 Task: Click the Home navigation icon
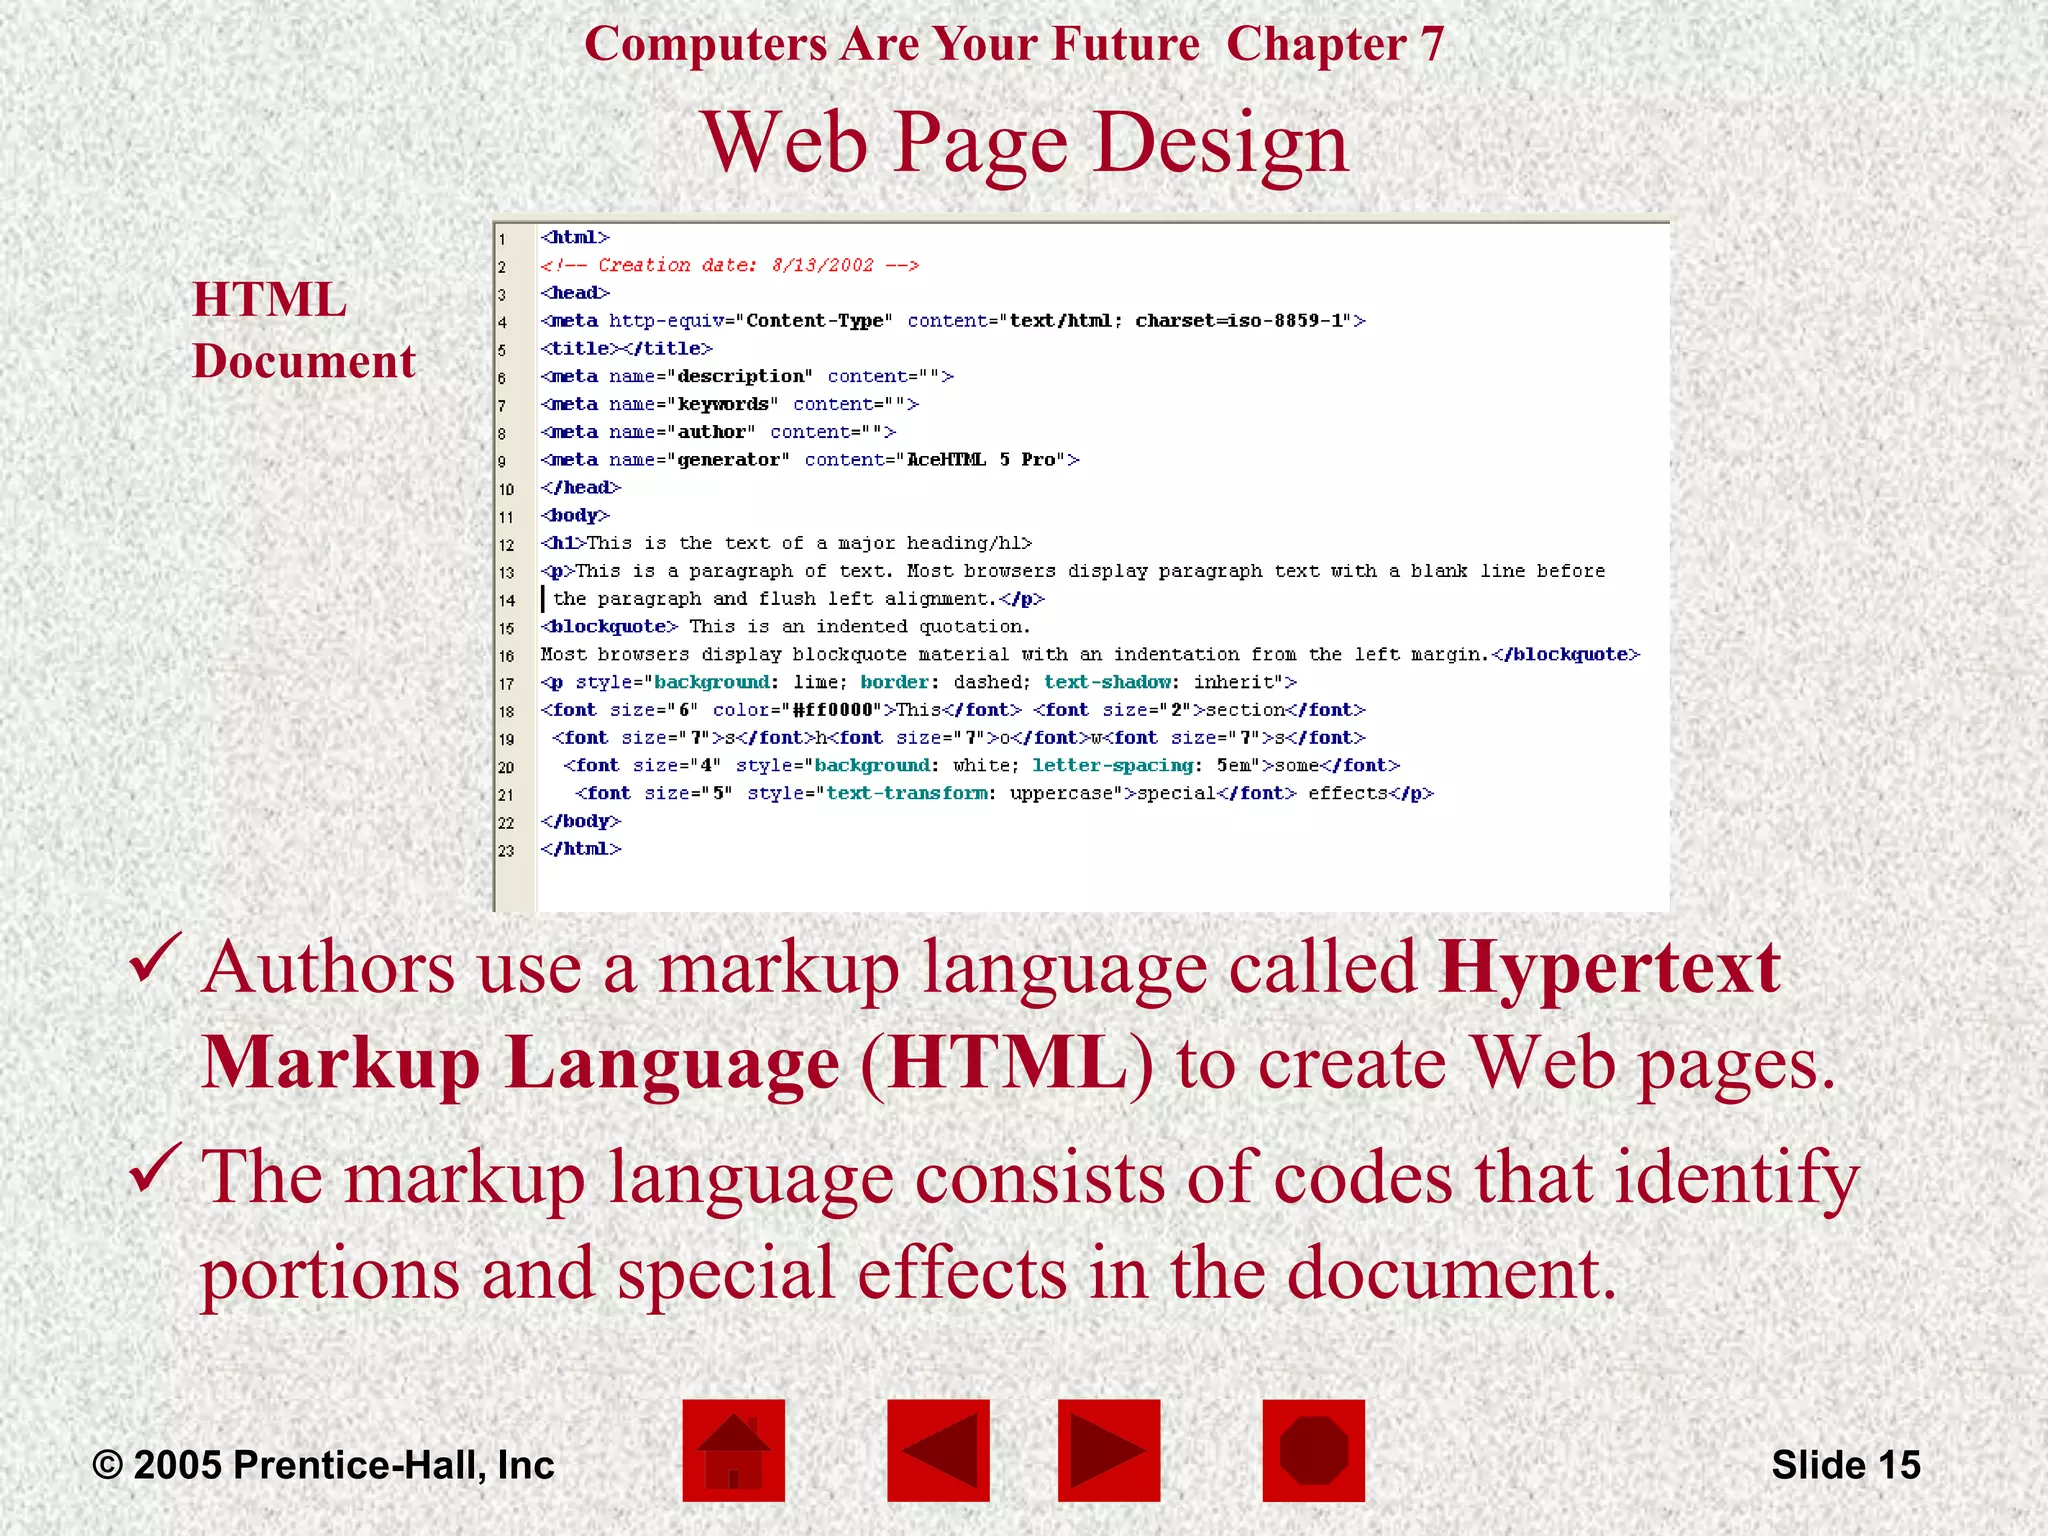pyautogui.click(x=733, y=1450)
